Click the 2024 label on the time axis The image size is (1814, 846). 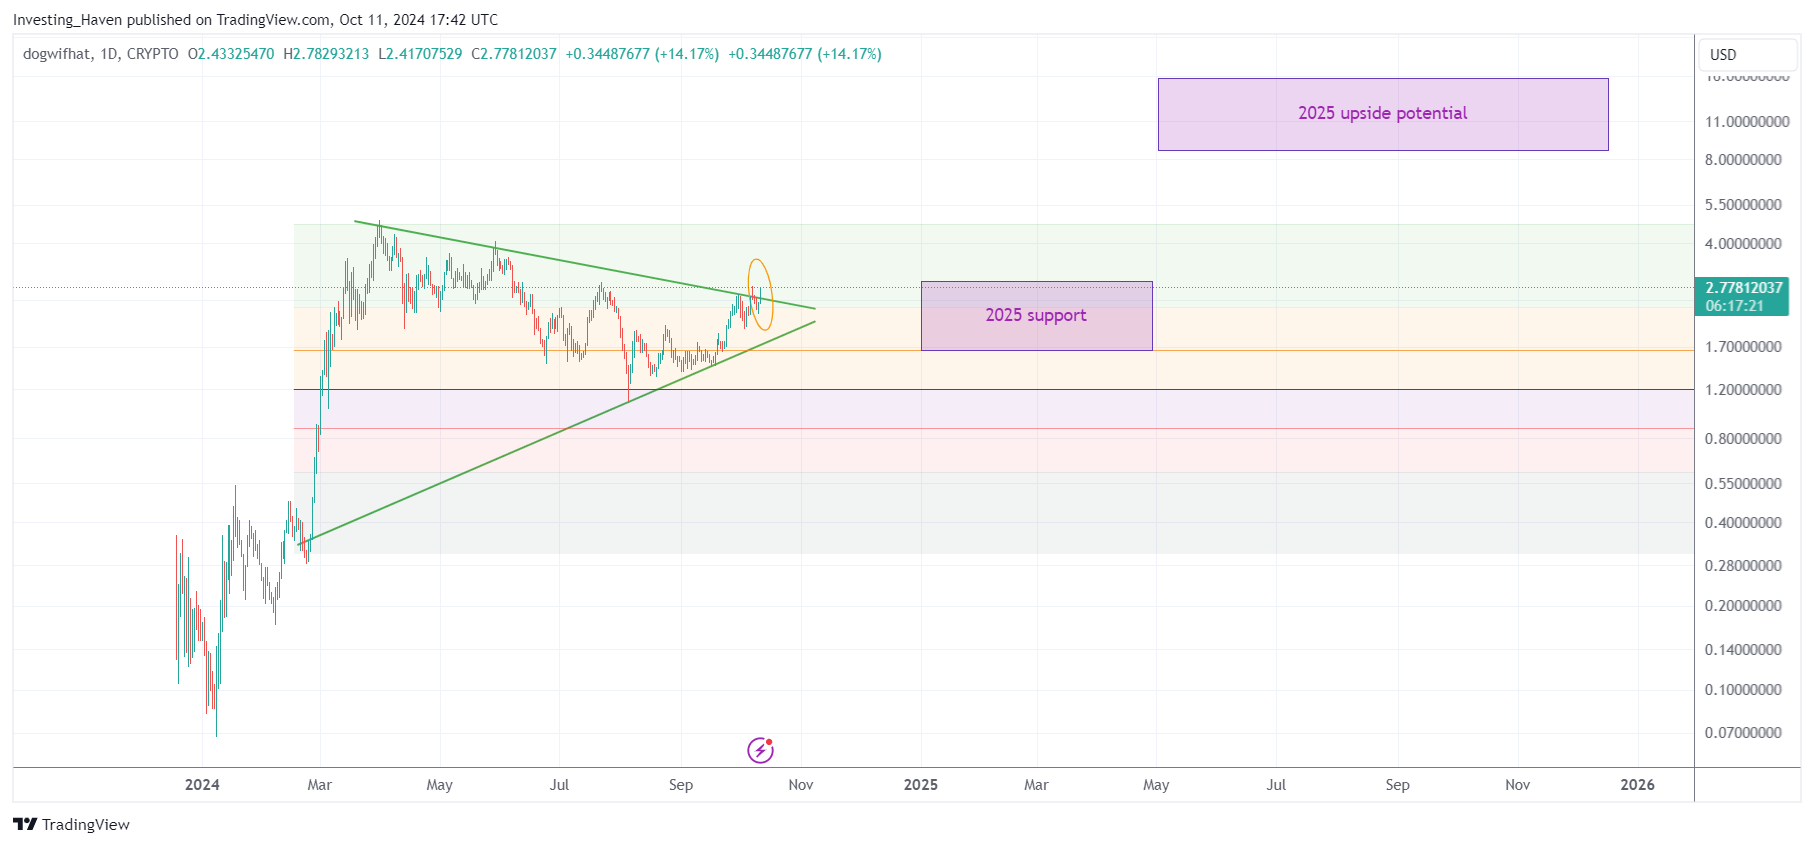click(x=202, y=785)
